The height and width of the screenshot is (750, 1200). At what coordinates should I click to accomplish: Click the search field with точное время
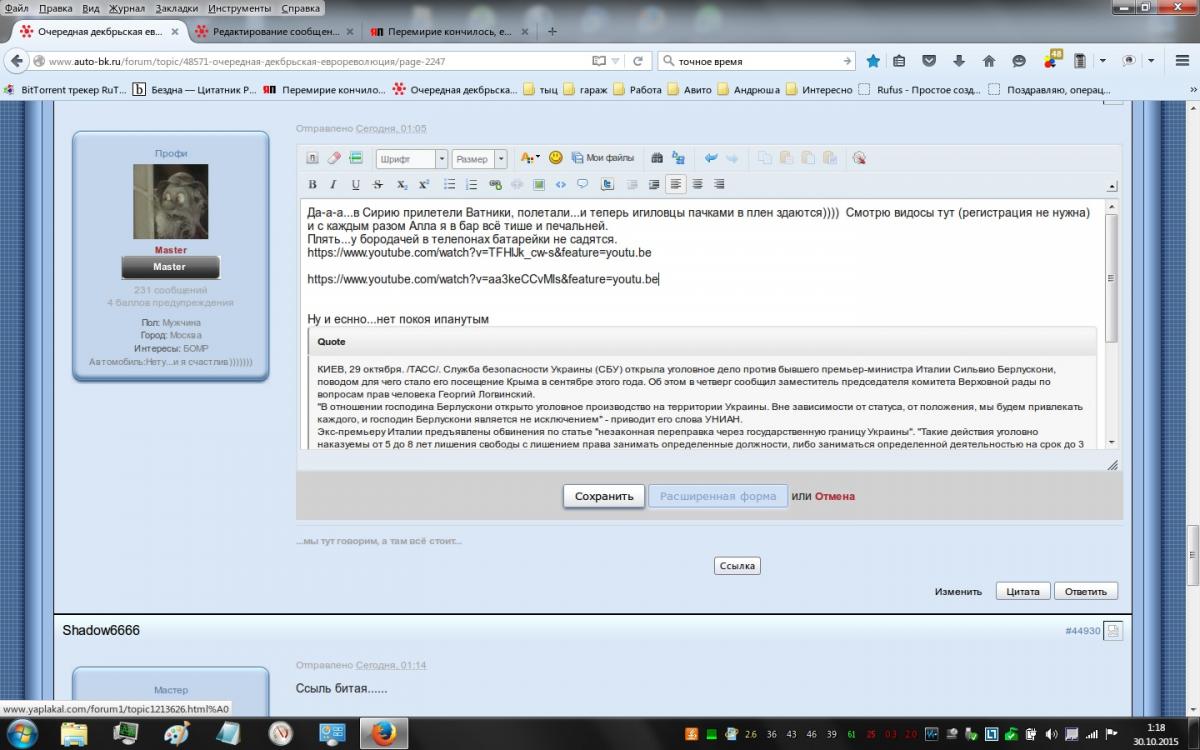pos(758,61)
